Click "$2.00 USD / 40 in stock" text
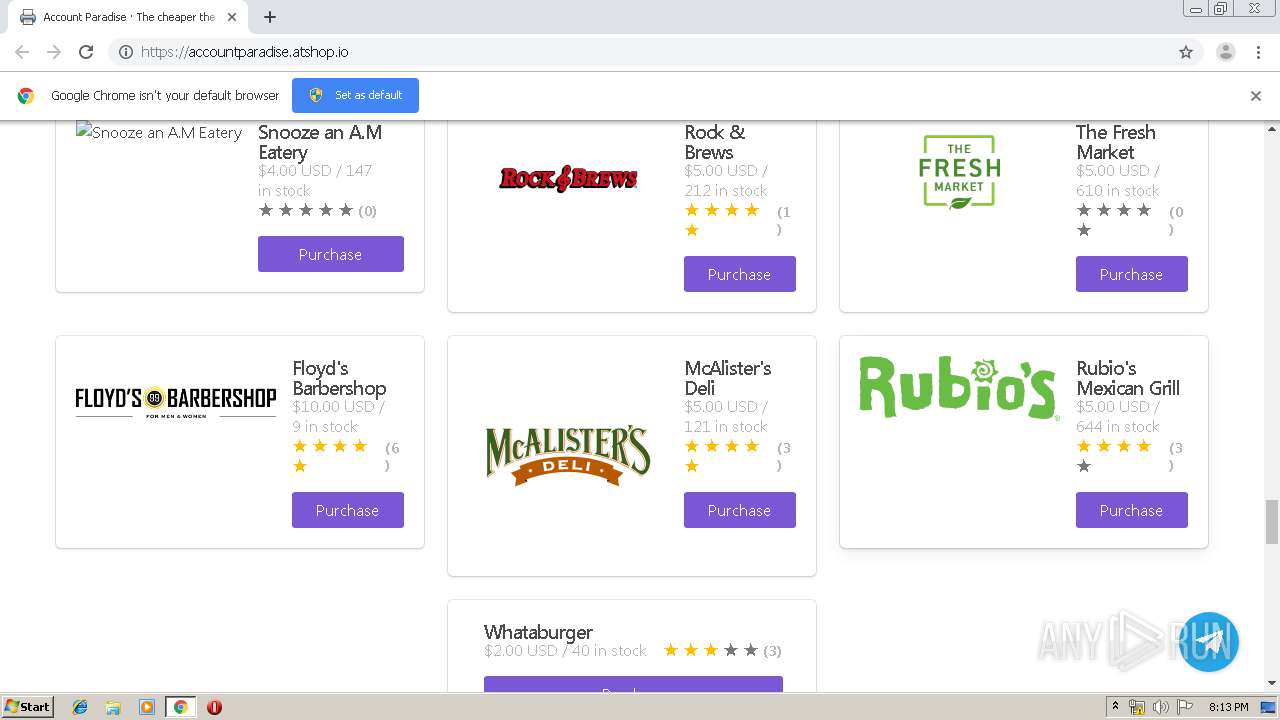 565,651
